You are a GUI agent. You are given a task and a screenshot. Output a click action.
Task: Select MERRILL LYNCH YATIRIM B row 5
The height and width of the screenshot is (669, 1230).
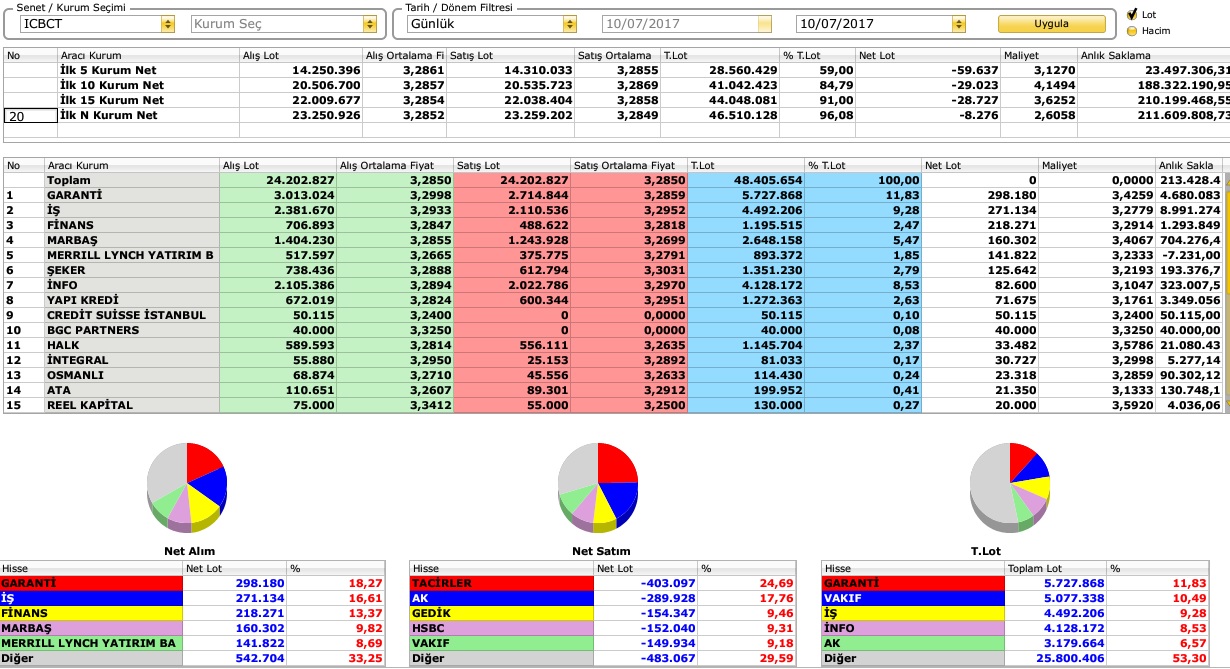[x=614, y=255]
